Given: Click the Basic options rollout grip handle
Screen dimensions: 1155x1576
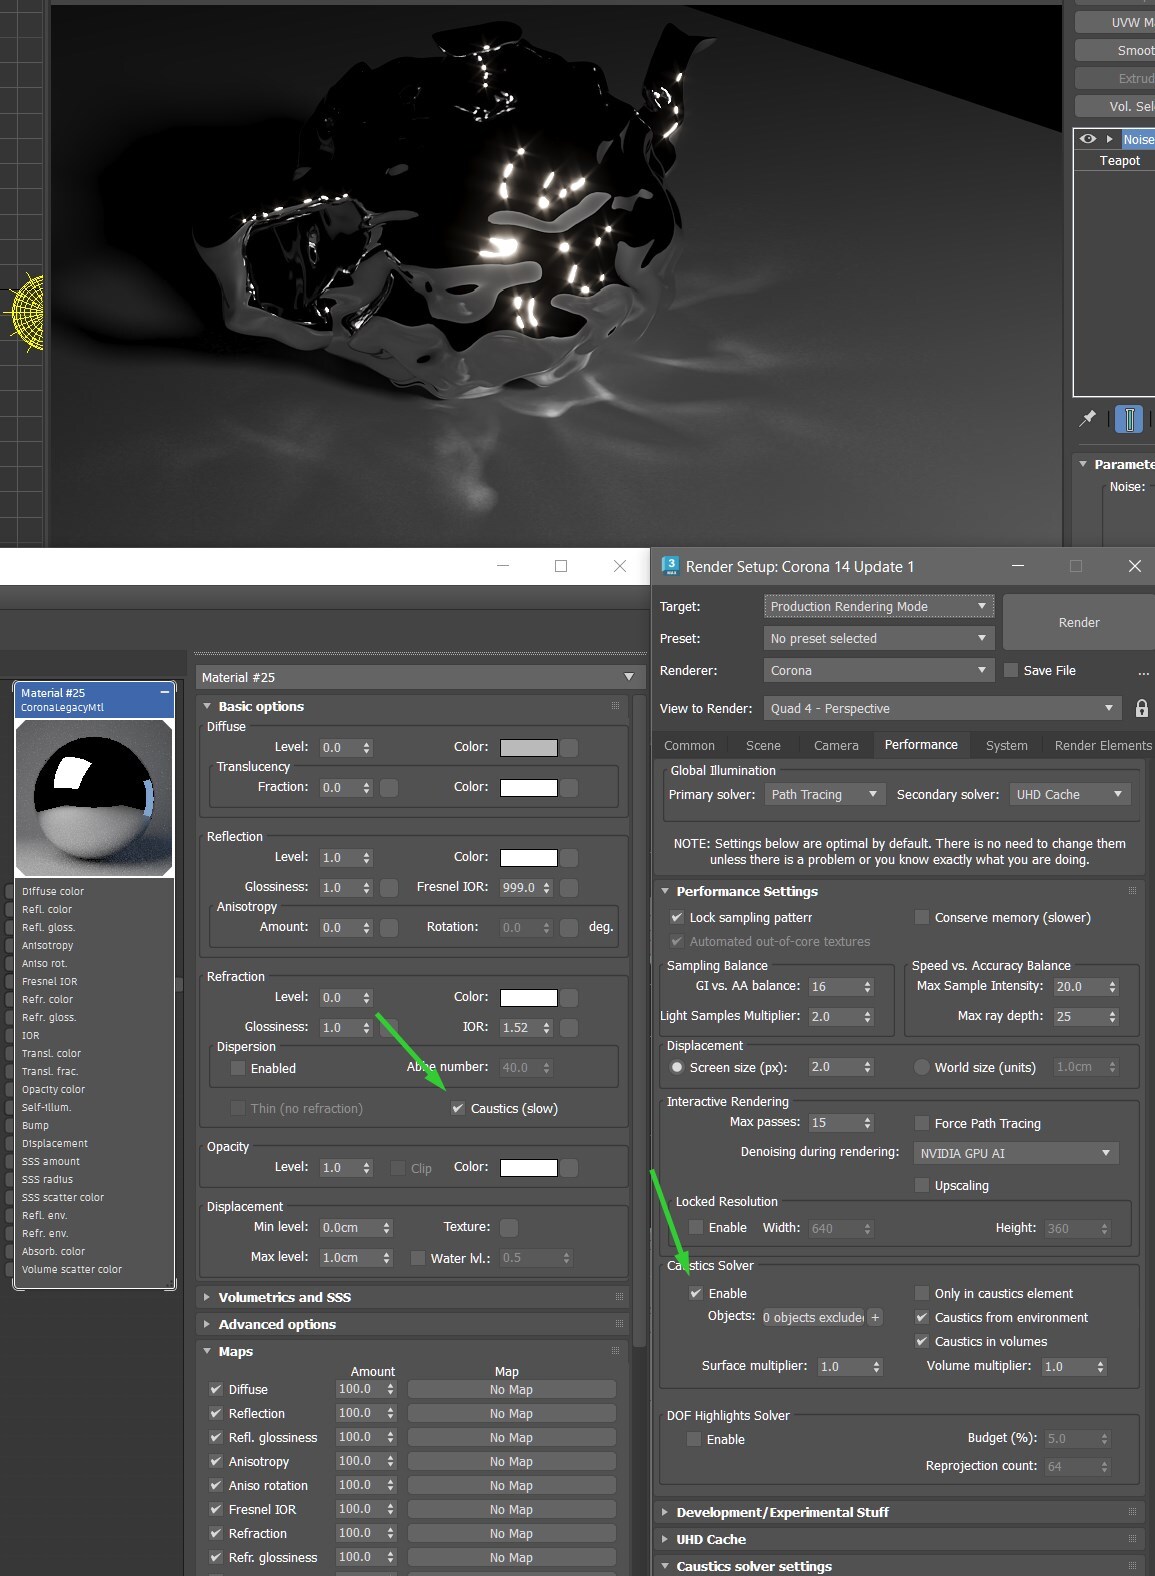Looking at the screenshot, I should click(x=616, y=706).
